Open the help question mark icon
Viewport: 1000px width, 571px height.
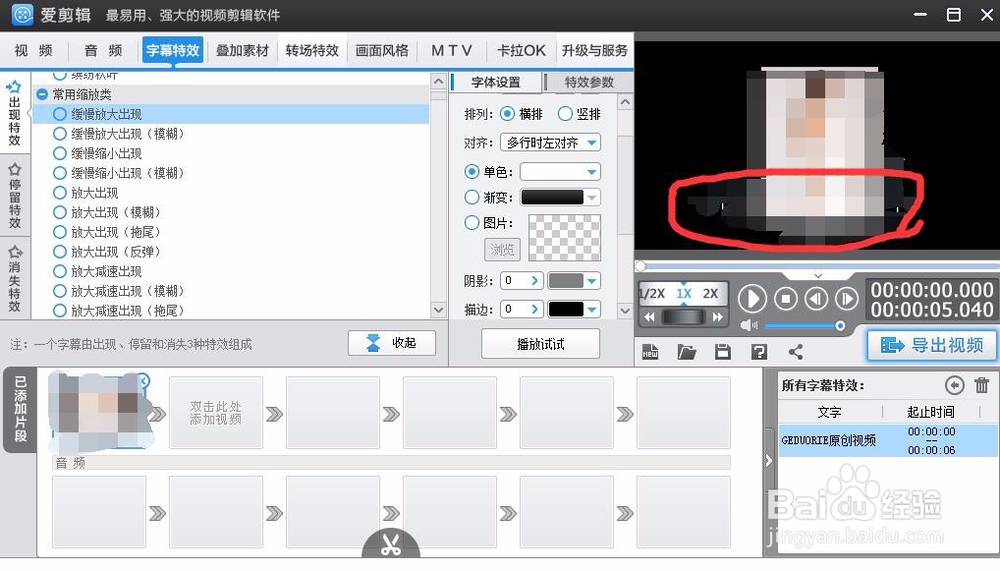click(759, 352)
